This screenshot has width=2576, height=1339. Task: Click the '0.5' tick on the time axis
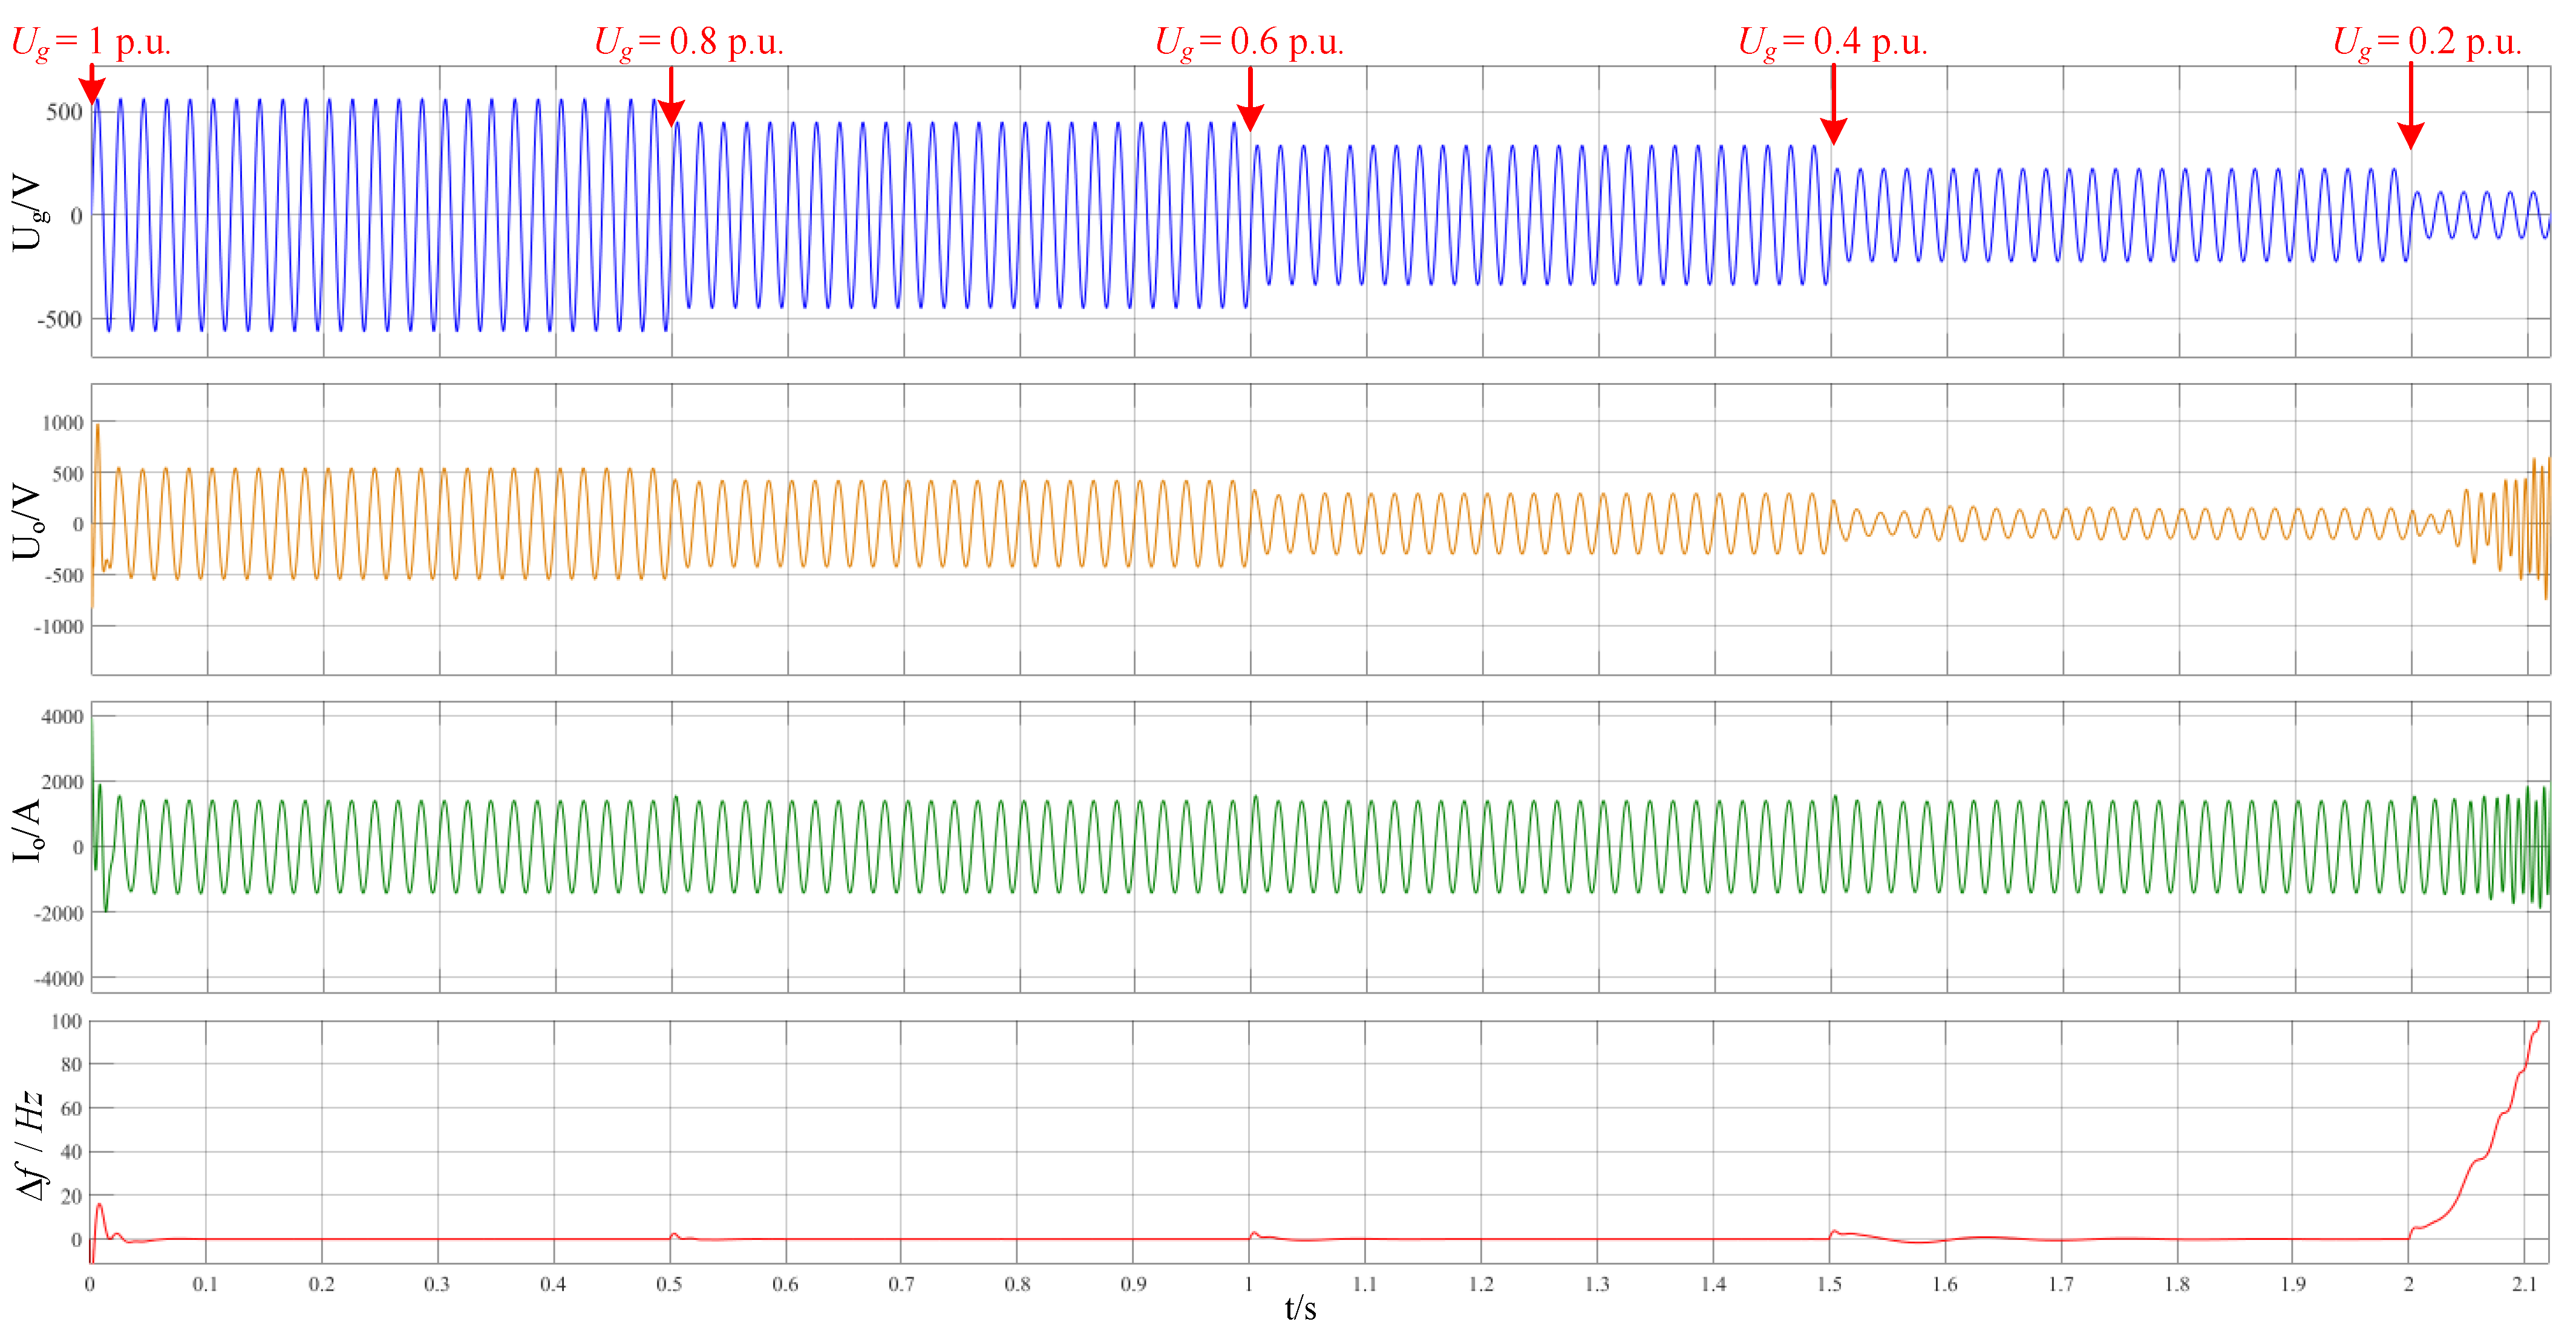[669, 1284]
